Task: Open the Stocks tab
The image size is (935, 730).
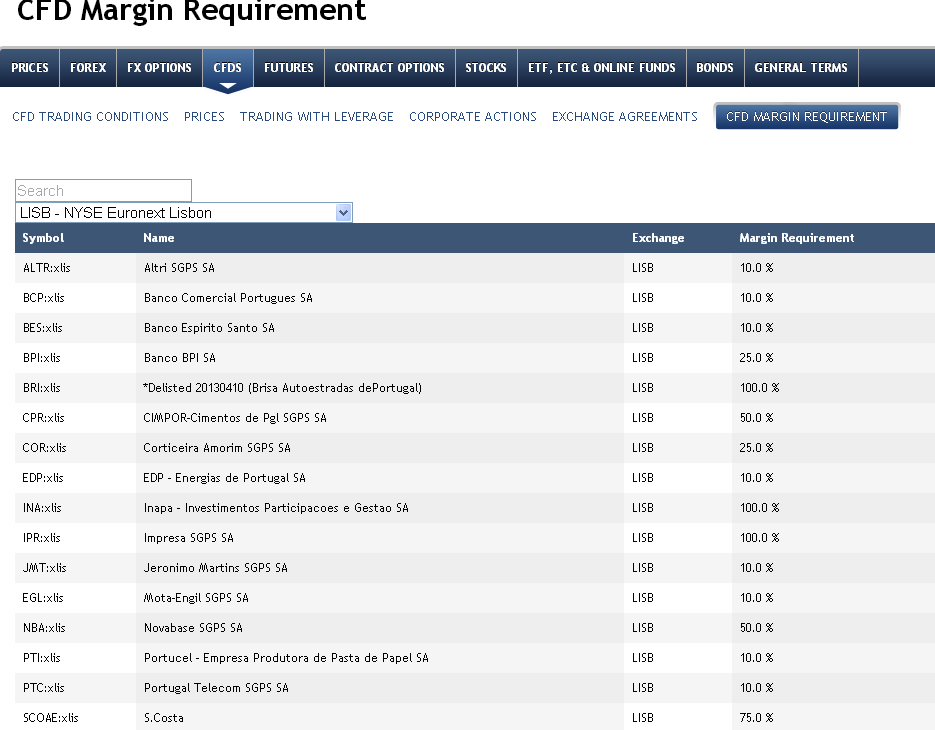Action: 486,68
